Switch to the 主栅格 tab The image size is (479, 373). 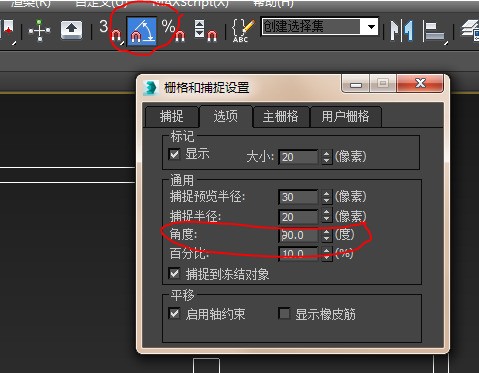pyautogui.click(x=281, y=117)
